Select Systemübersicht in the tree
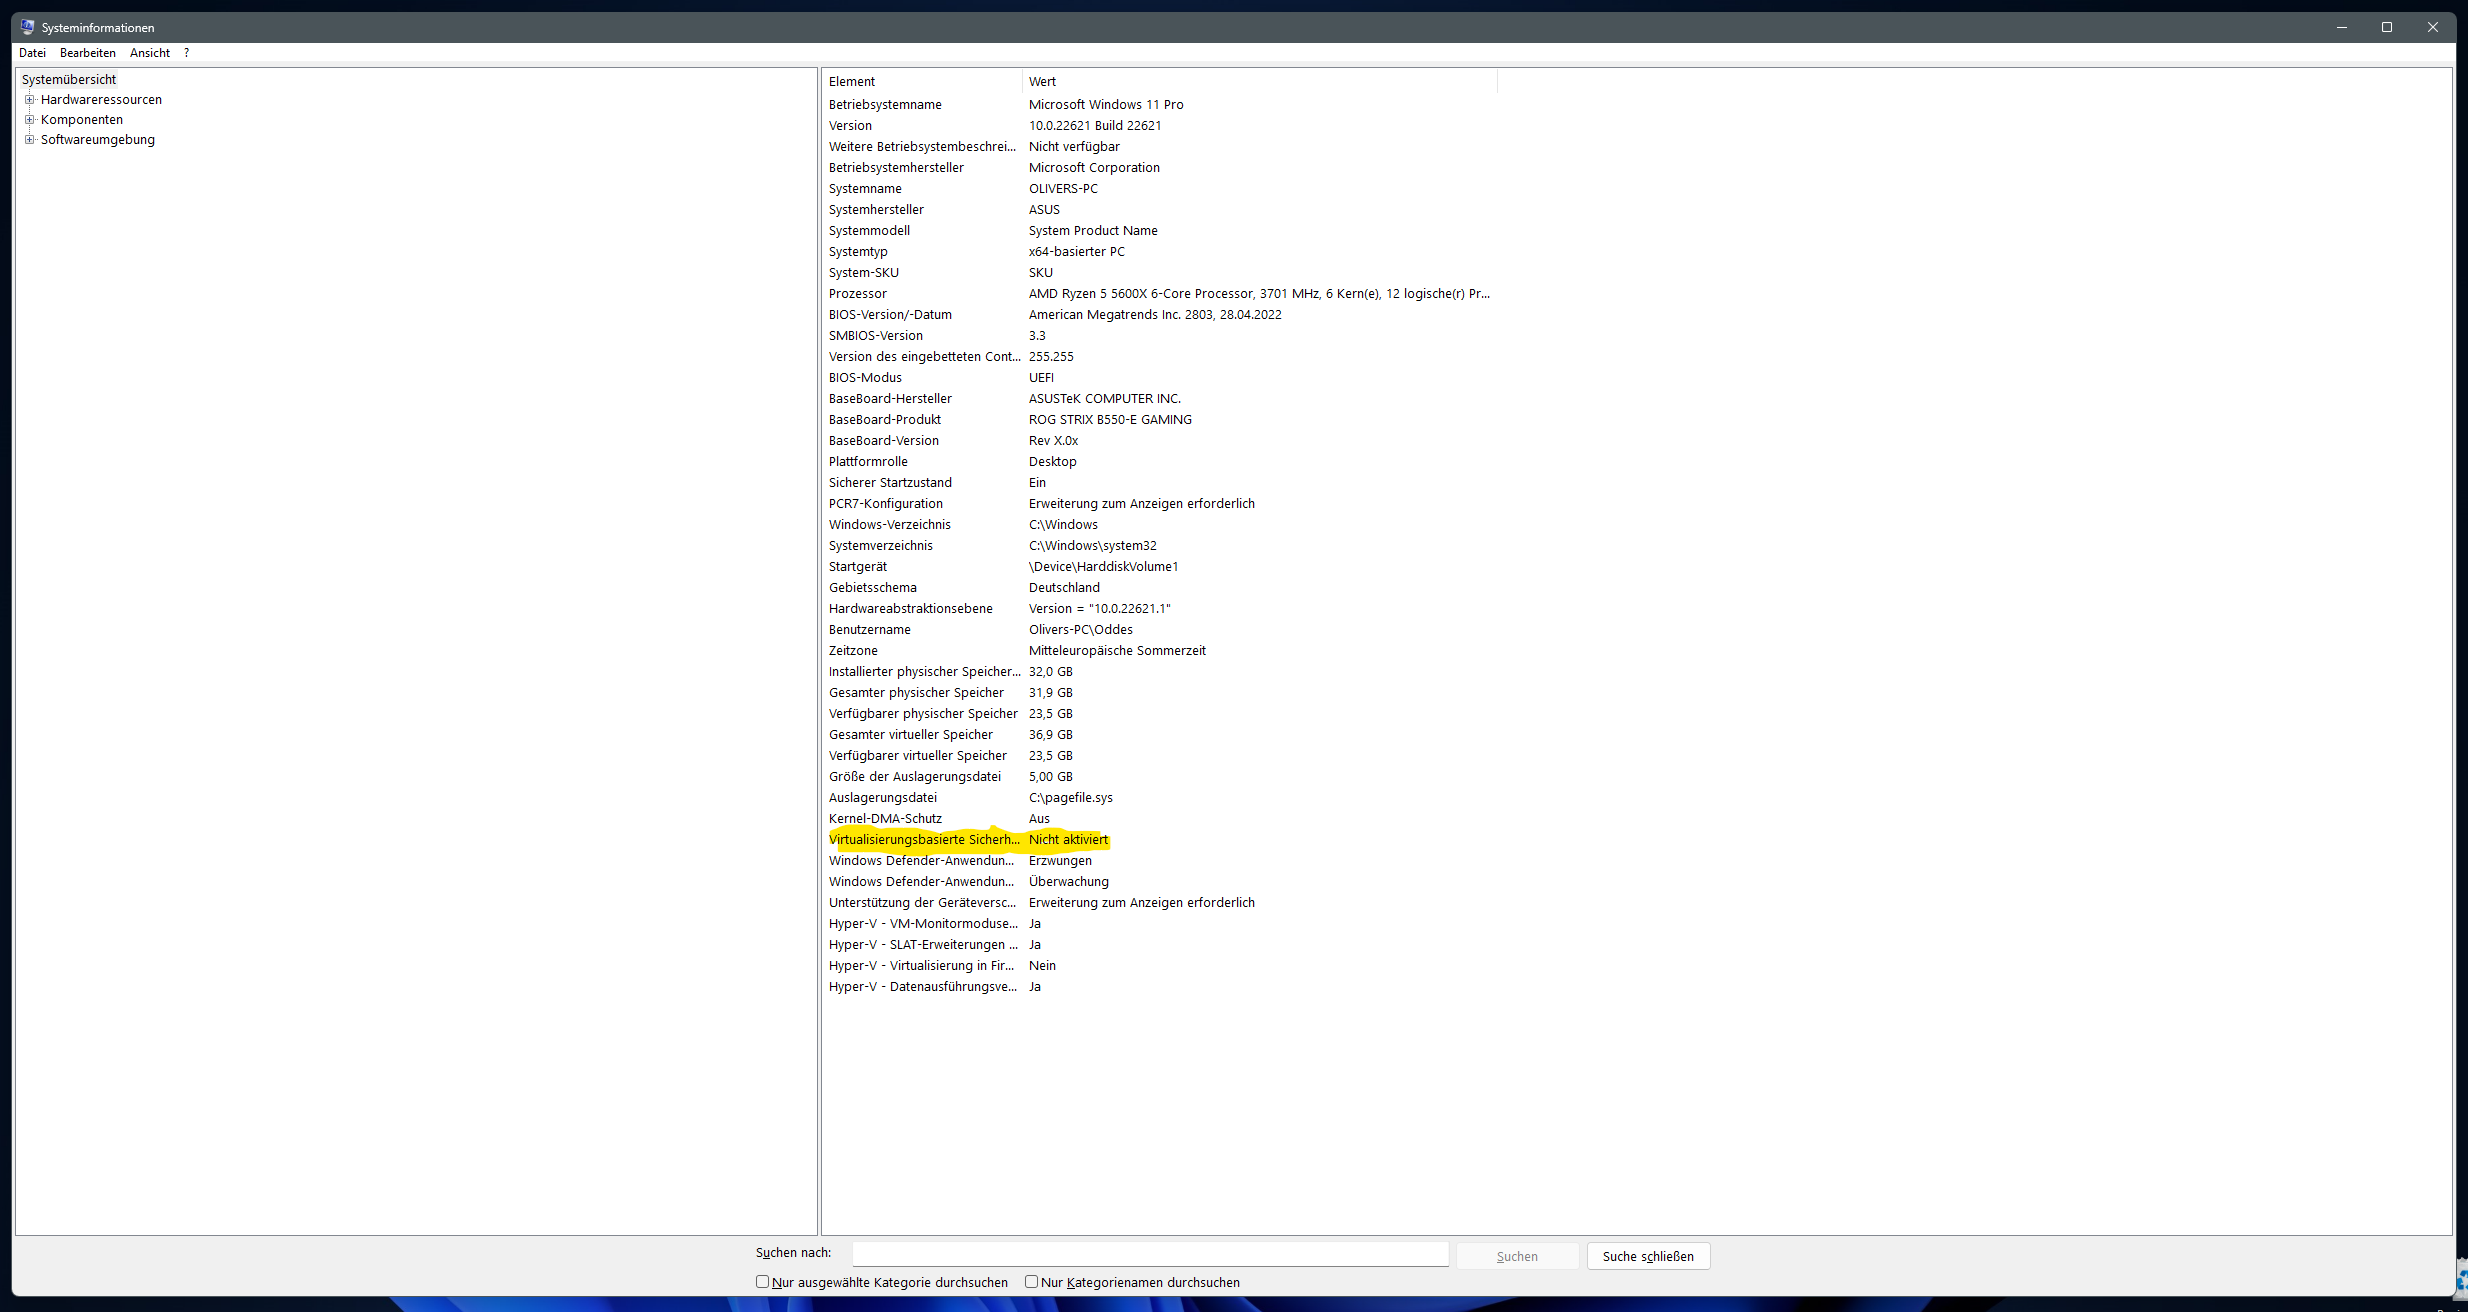 69,79
